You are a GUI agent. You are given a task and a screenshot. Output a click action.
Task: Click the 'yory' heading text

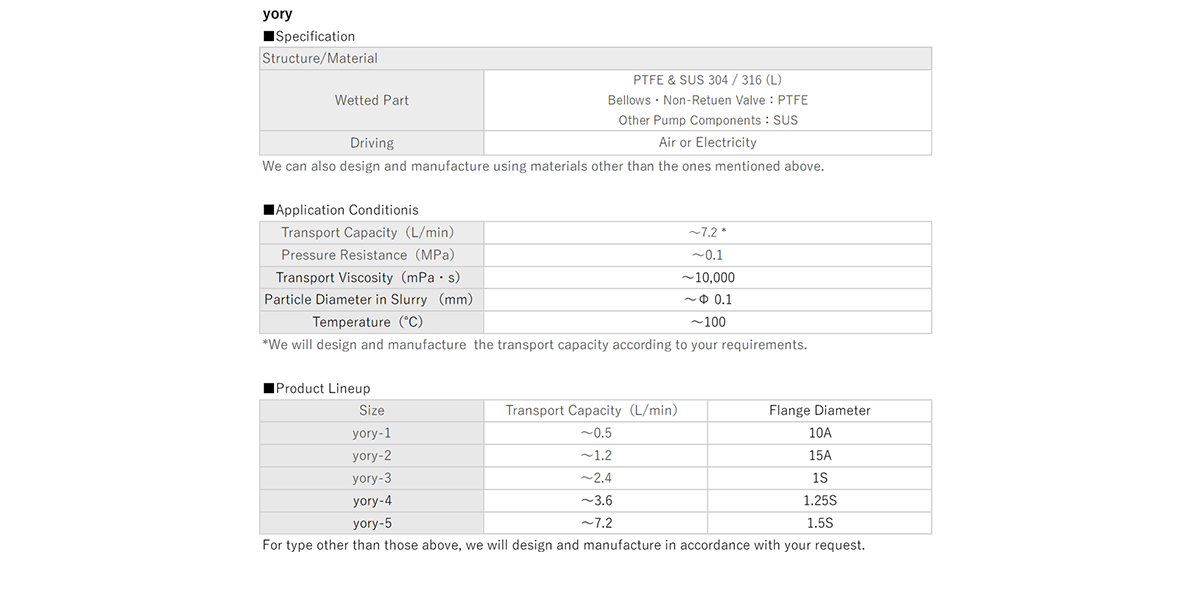coord(277,15)
